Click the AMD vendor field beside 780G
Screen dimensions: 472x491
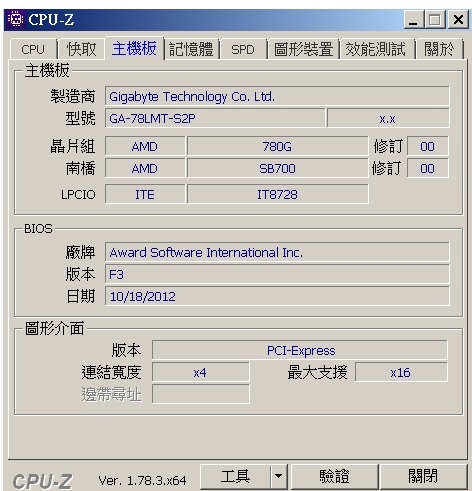[145, 146]
